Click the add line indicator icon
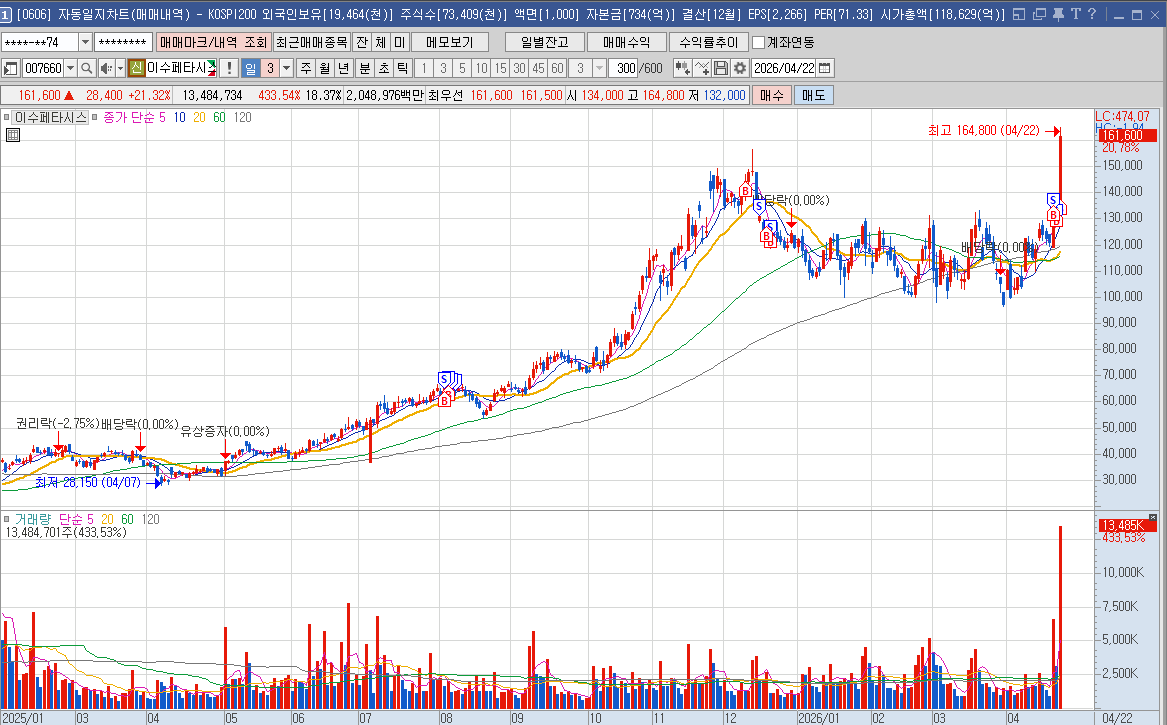 pos(702,68)
